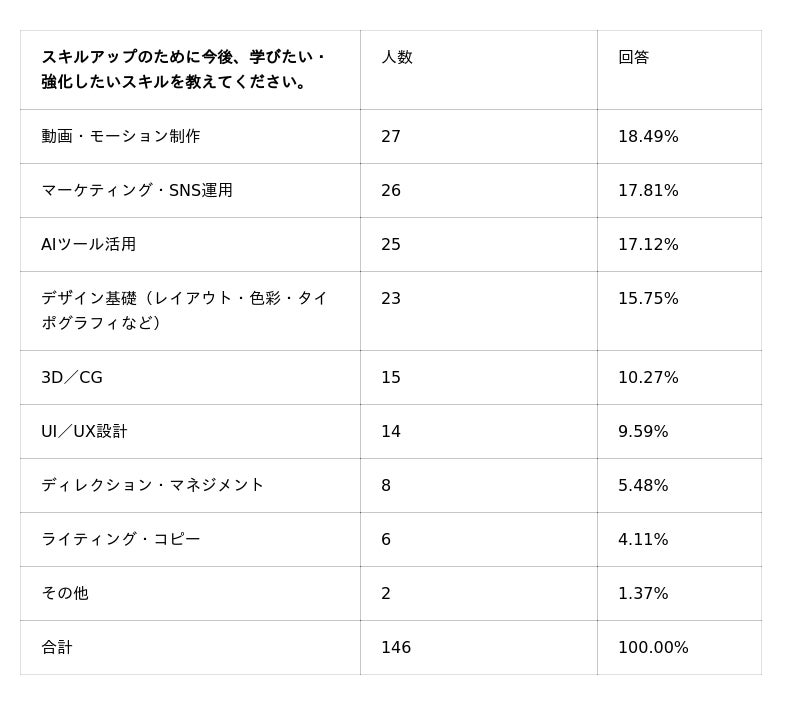The height and width of the screenshot is (705, 800).
Task: Click the その他 row label
Action: [65, 594]
